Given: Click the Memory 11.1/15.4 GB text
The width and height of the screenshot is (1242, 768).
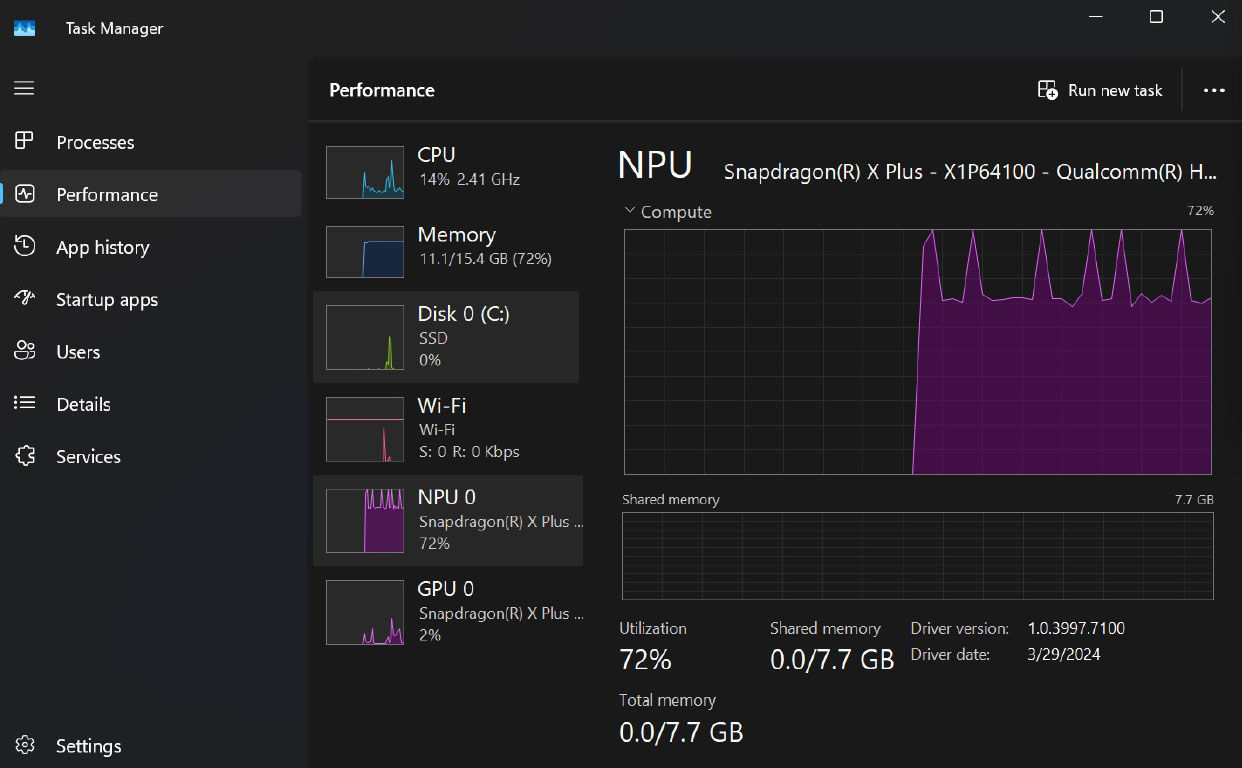Looking at the screenshot, I should click(485, 259).
